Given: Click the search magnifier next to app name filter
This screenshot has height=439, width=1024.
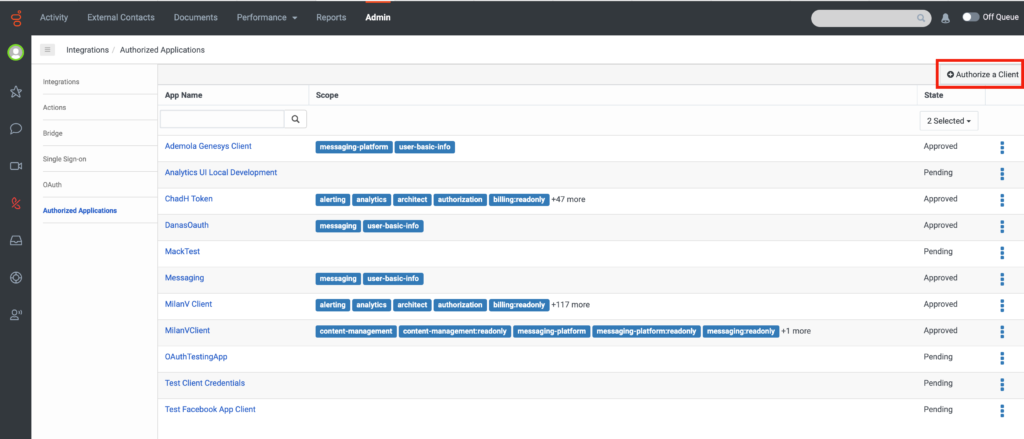Looking at the screenshot, I should (x=295, y=119).
